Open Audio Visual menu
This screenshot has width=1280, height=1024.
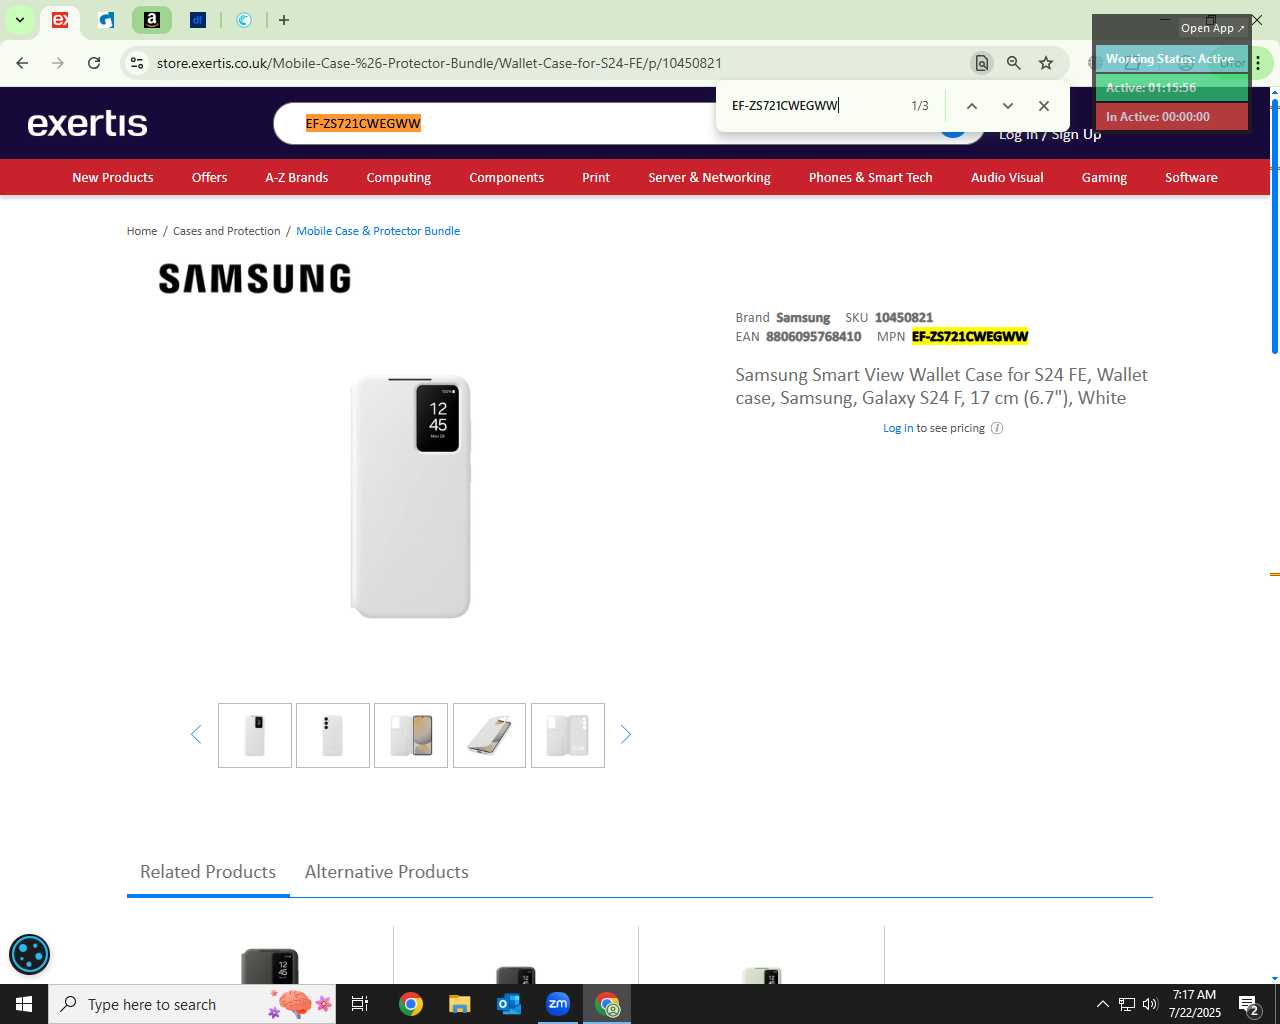1007,177
